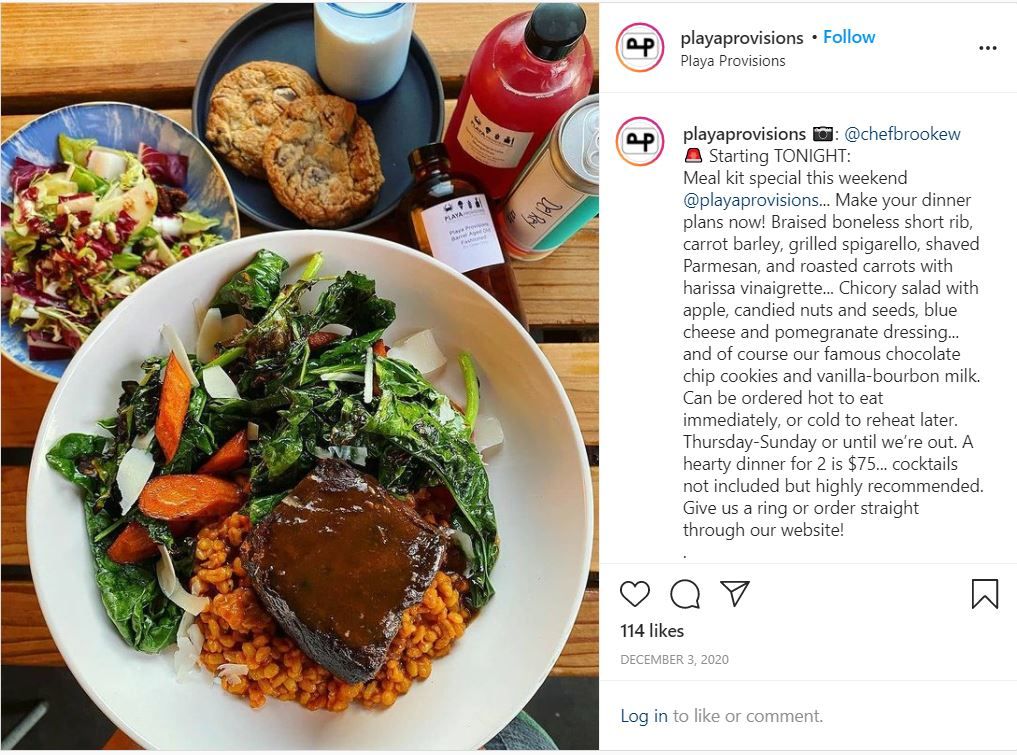Screen dimensions: 1017x755
Task: Open comments via the speech bubble icon
Action: [685, 593]
